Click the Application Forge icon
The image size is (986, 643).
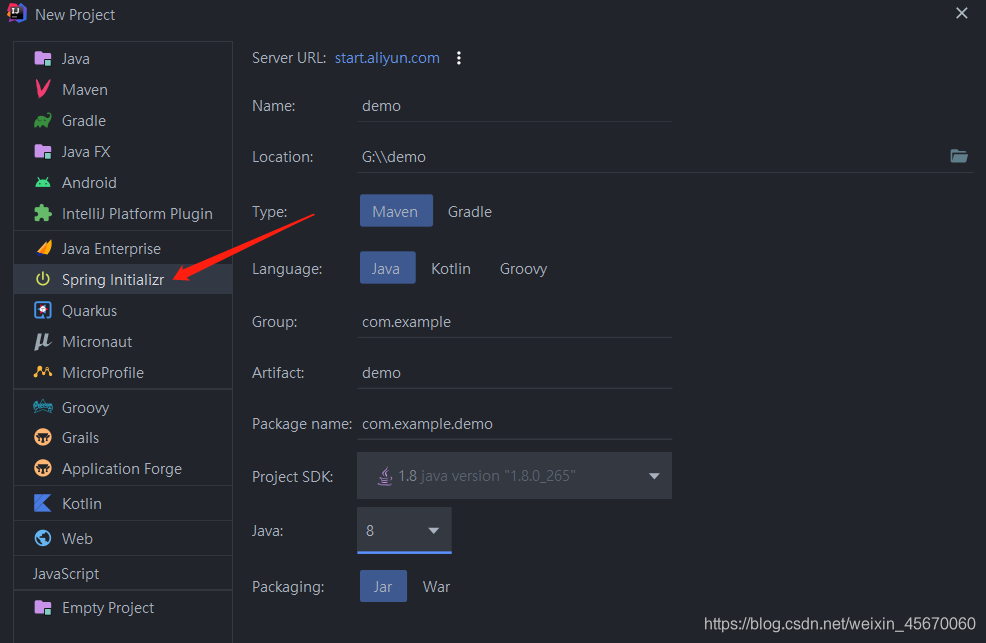tap(43, 468)
